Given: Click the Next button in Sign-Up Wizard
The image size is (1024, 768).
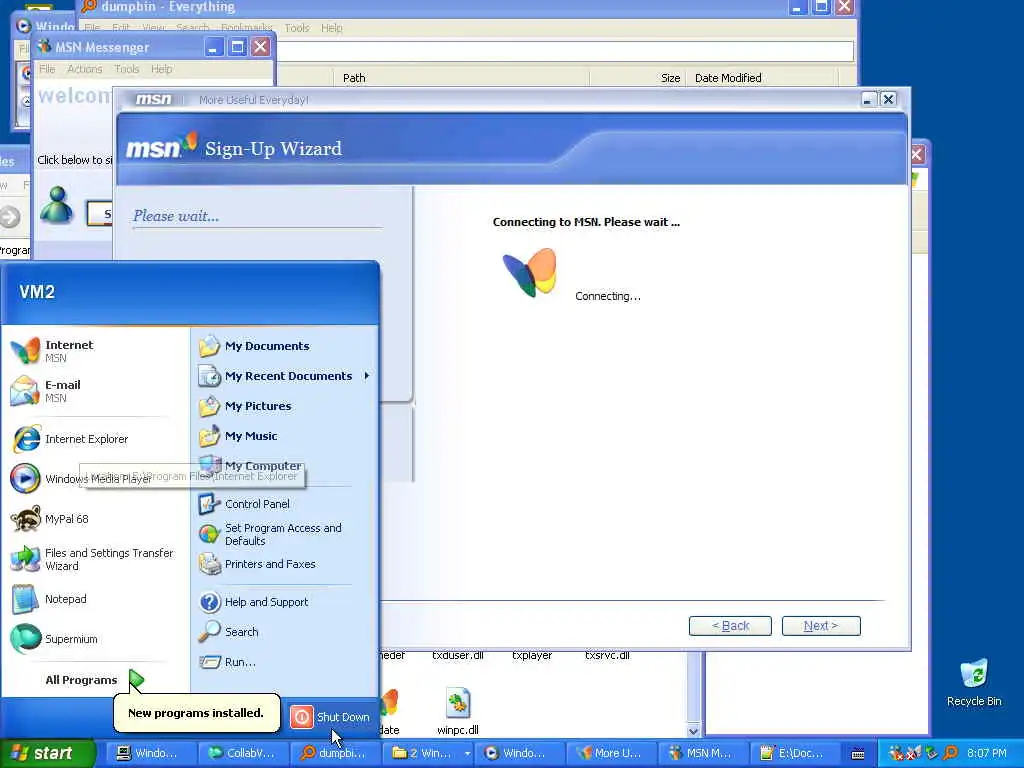Looking at the screenshot, I should (821, 626).
